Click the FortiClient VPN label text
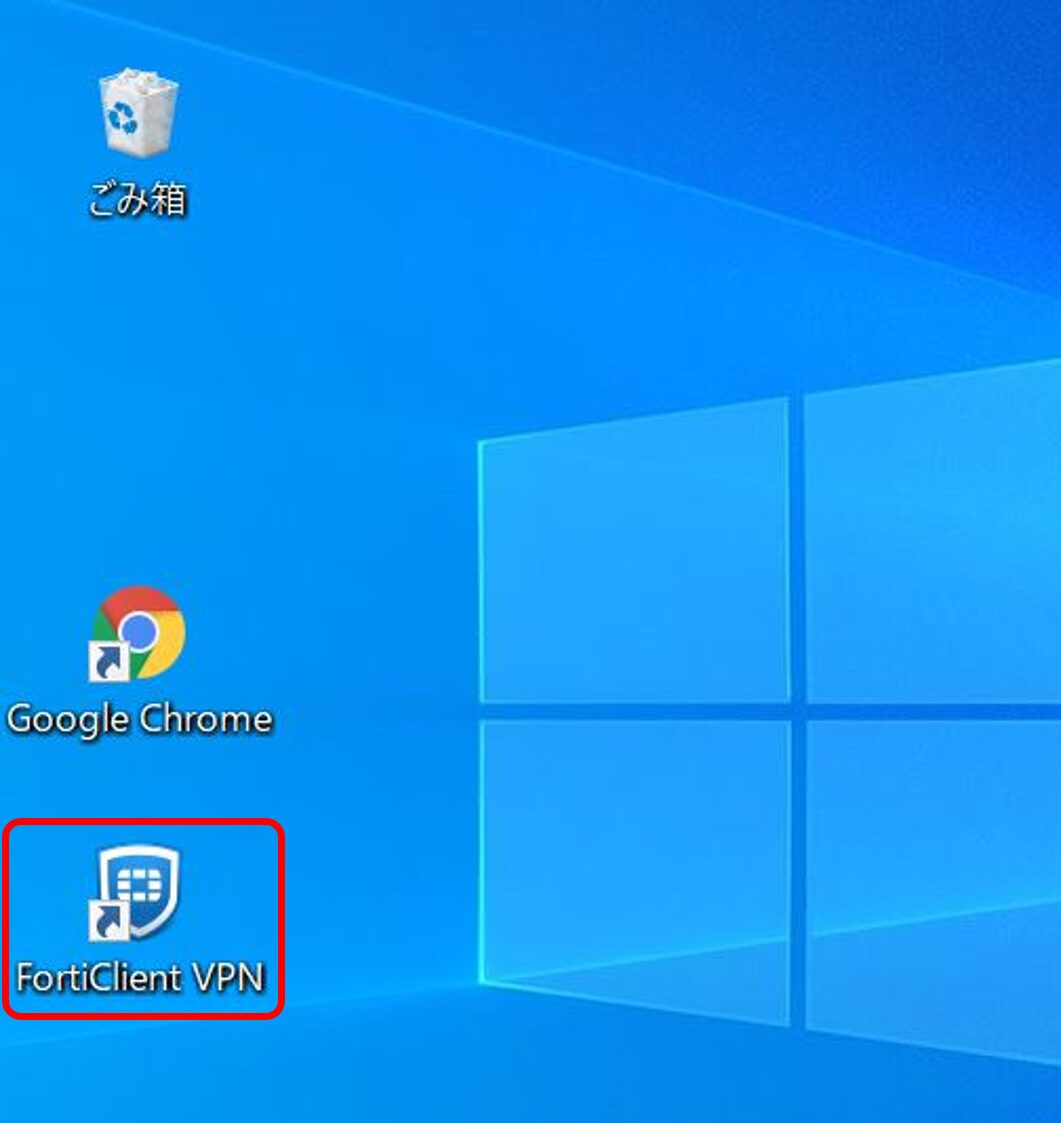The image size is (1061, 1123). pyautogui.click(x=140, y=978)
